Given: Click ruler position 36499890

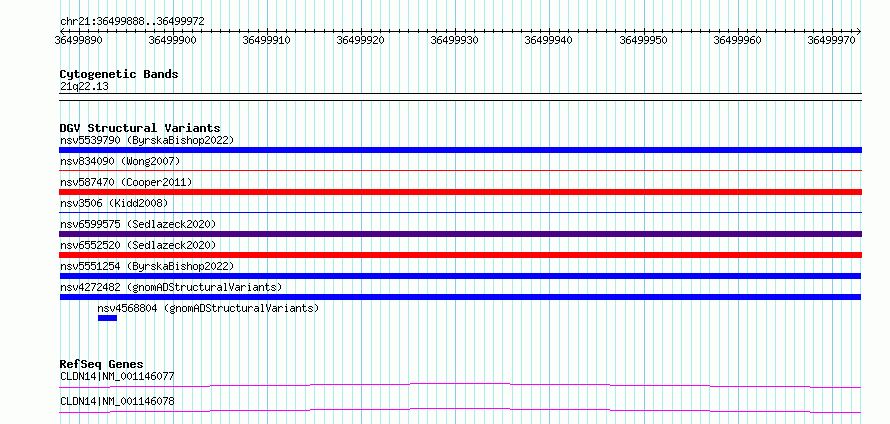Looking at the screenshot, I should pyautogui.click(x=78, y=40).
